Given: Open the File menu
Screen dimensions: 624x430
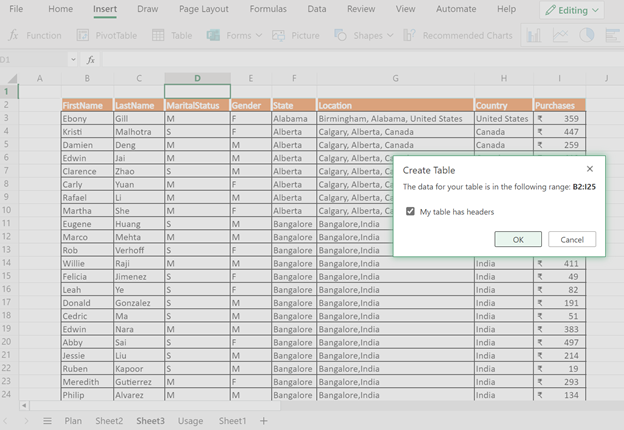Looking at the screenshot, I should click(16, 9).
